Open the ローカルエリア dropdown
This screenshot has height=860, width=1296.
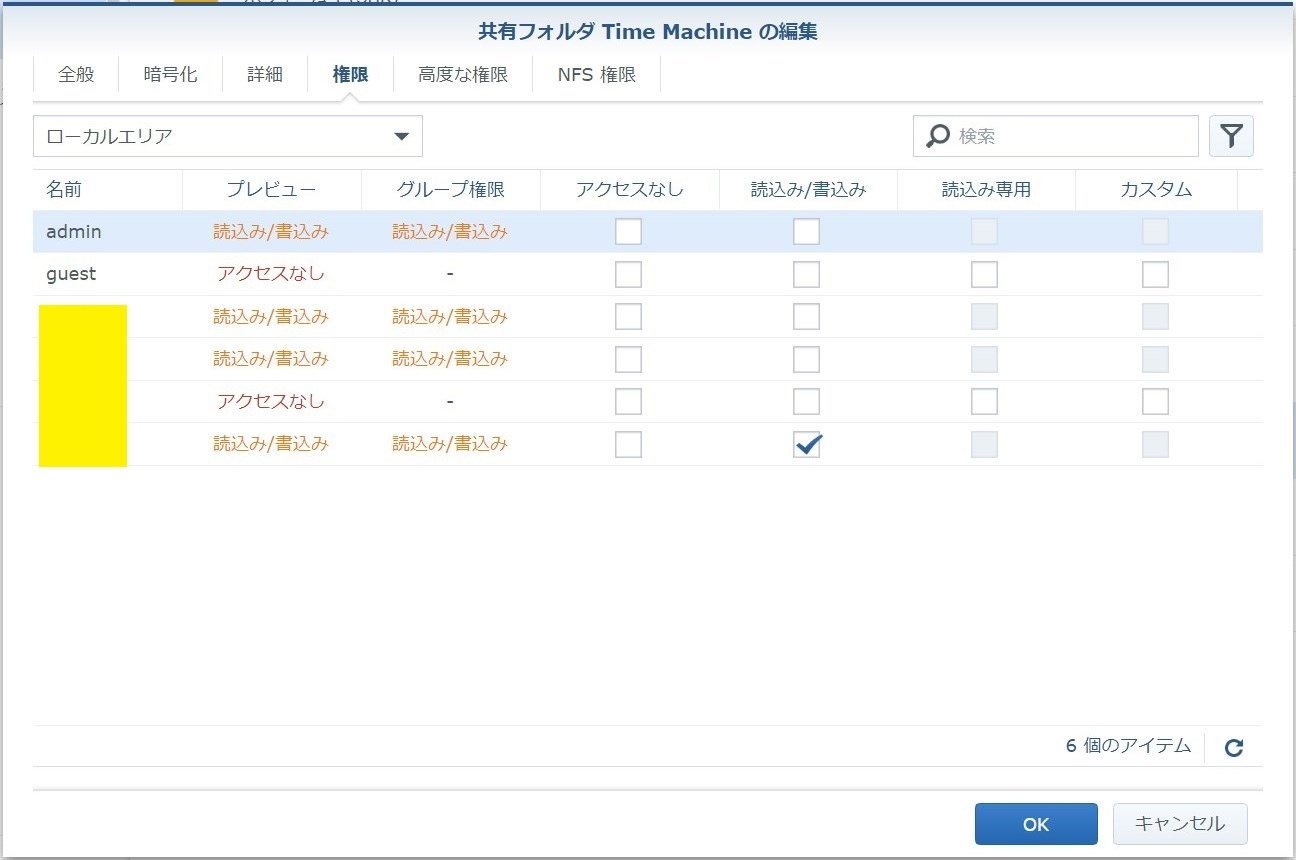click(x=228, y=136)
